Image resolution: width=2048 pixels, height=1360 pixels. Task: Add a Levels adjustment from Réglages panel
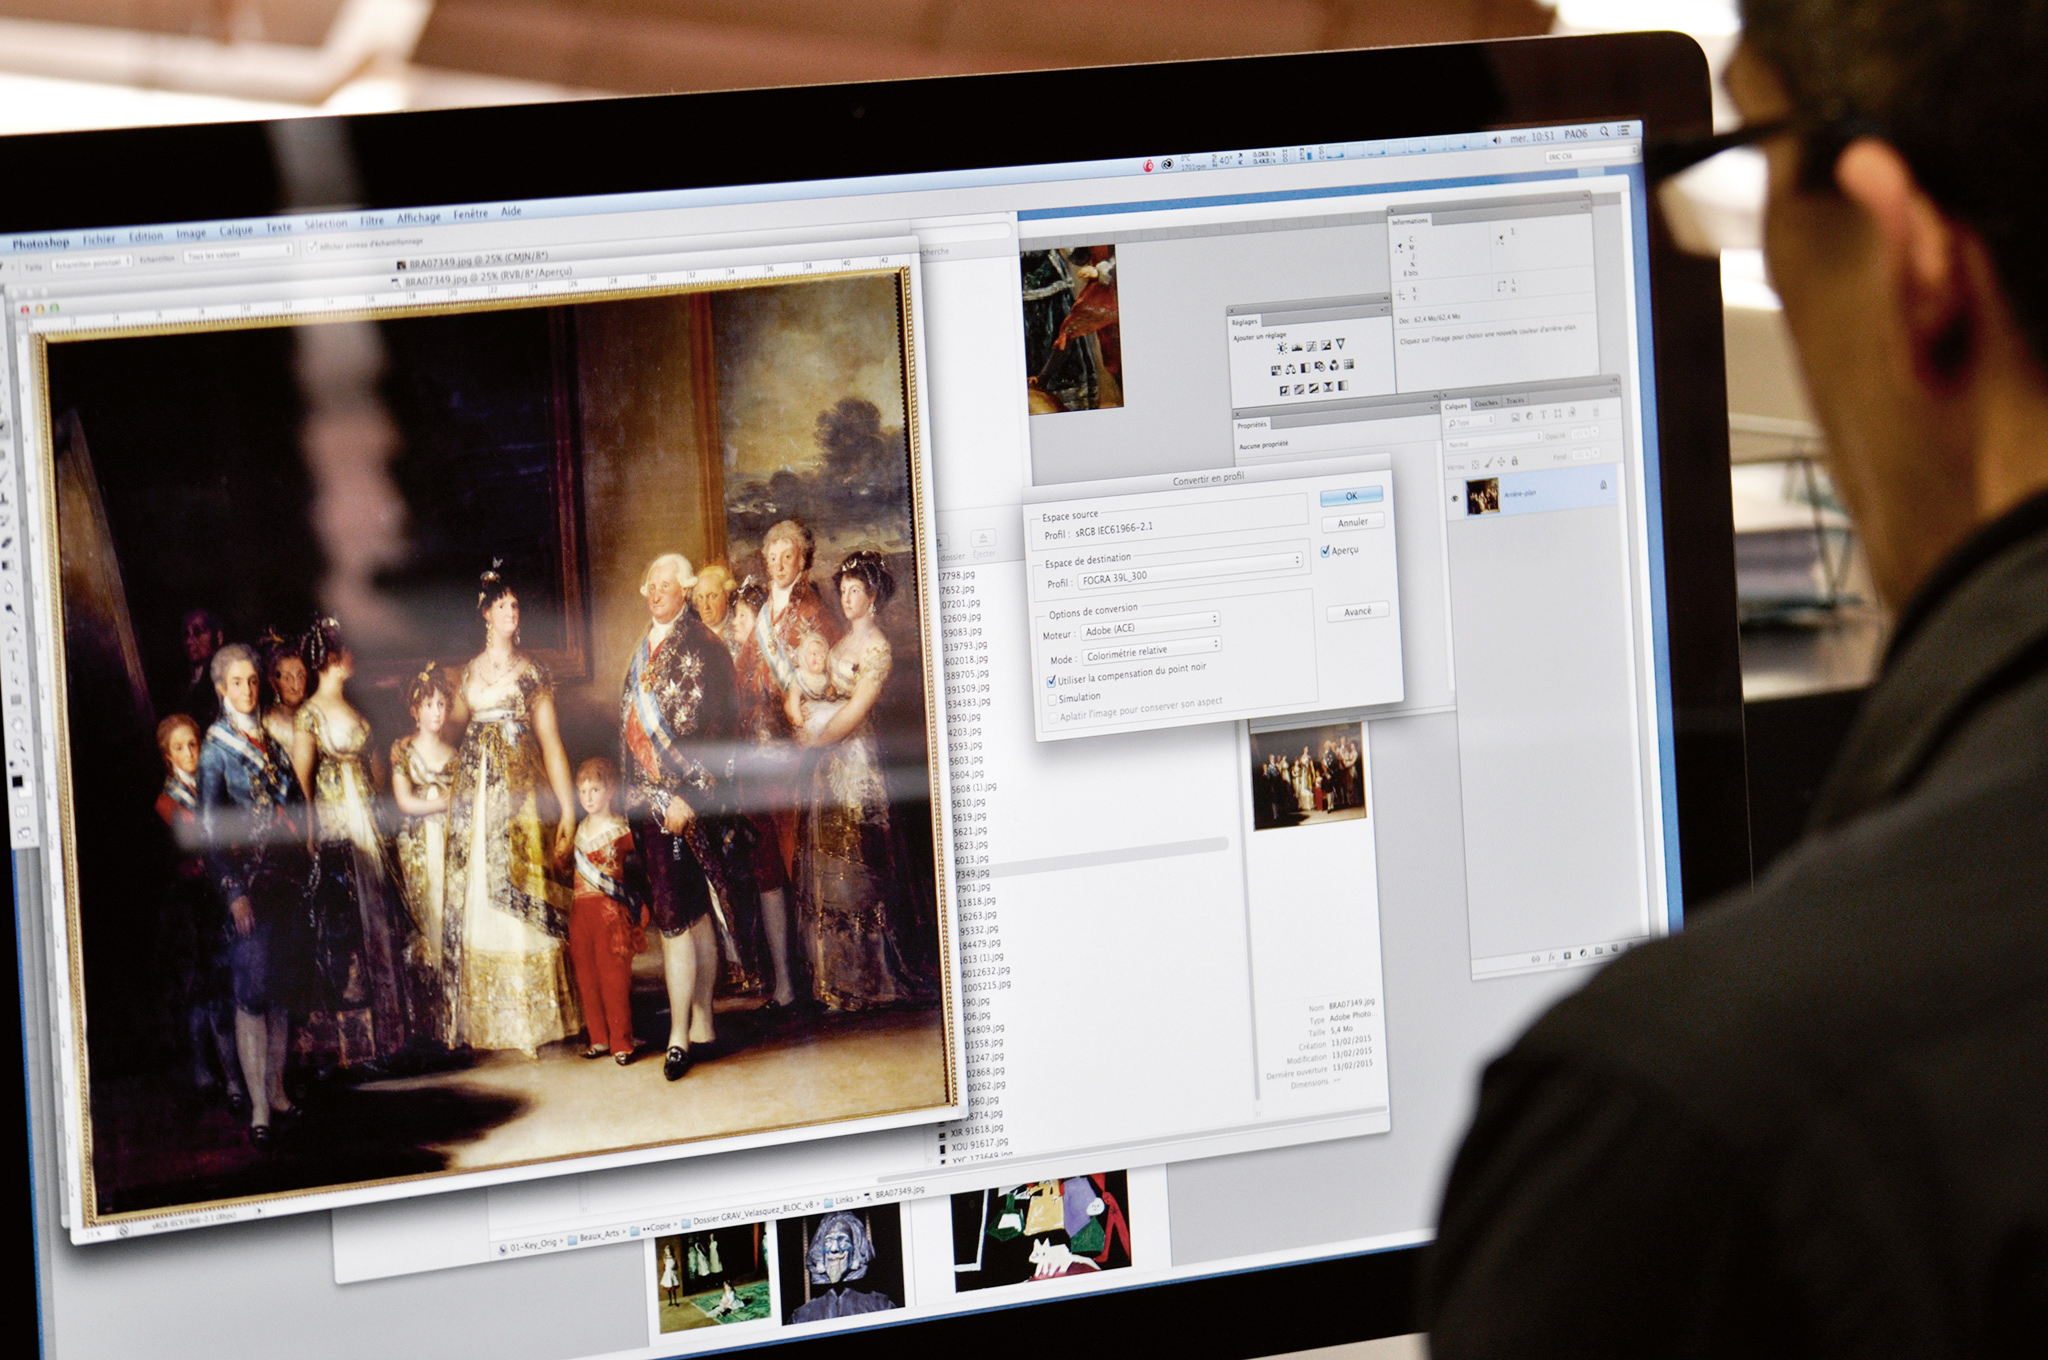(x=1297, y=347)
